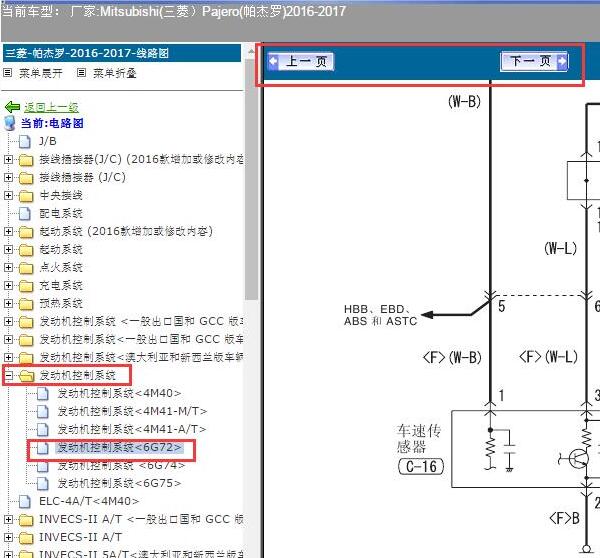This screenshot has height=558, width=600.
Task: Click right arrow icon on 下一页
Action: point(562,61)
